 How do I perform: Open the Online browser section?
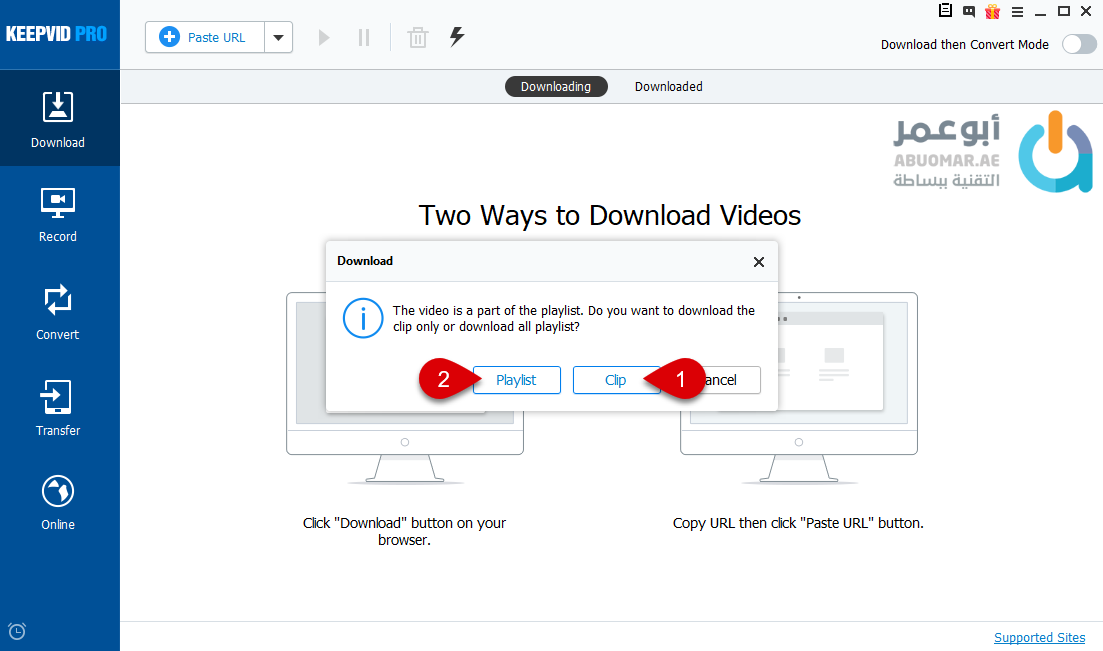tap(58, 503)
